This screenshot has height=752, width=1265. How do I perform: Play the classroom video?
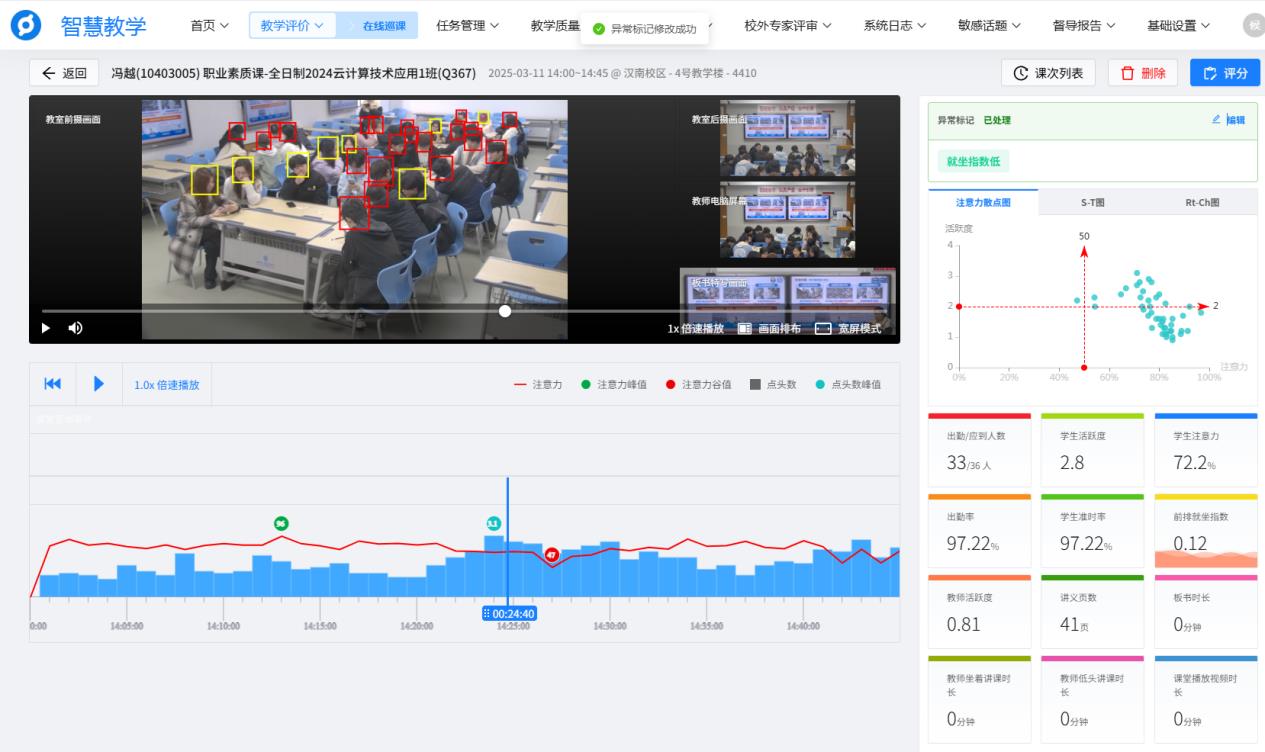pos(45,328)
